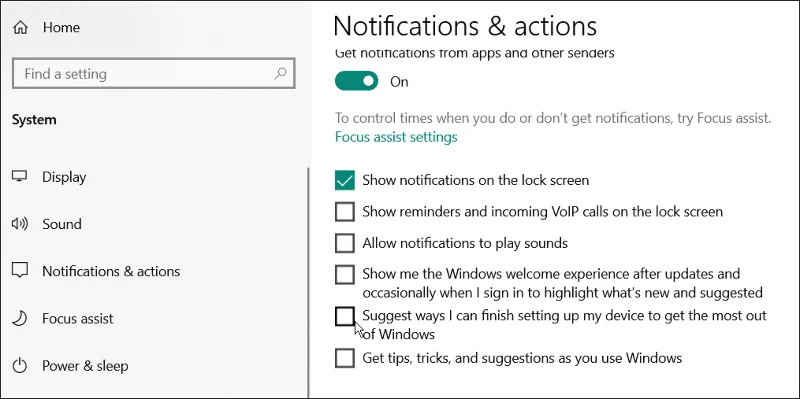Open Focus assist settings link
The image size is (800, 399).
coord(396,137)
